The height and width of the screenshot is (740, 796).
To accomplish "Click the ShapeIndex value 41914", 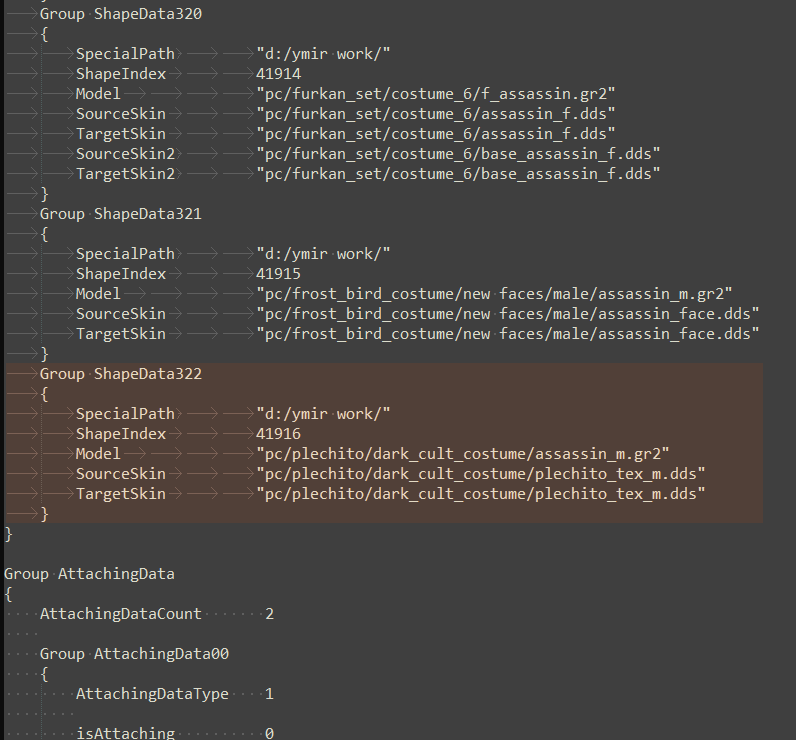I will (x=278, y=74).
